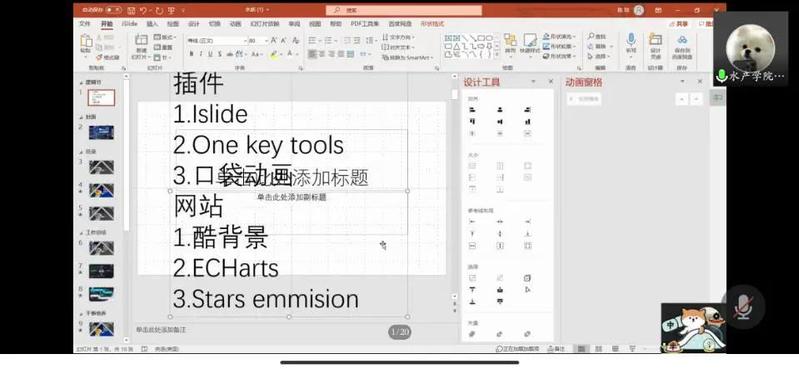Open the font name dropdown
Image resolution: width=799 pixels, height=369 pixels.
(217, 40)
